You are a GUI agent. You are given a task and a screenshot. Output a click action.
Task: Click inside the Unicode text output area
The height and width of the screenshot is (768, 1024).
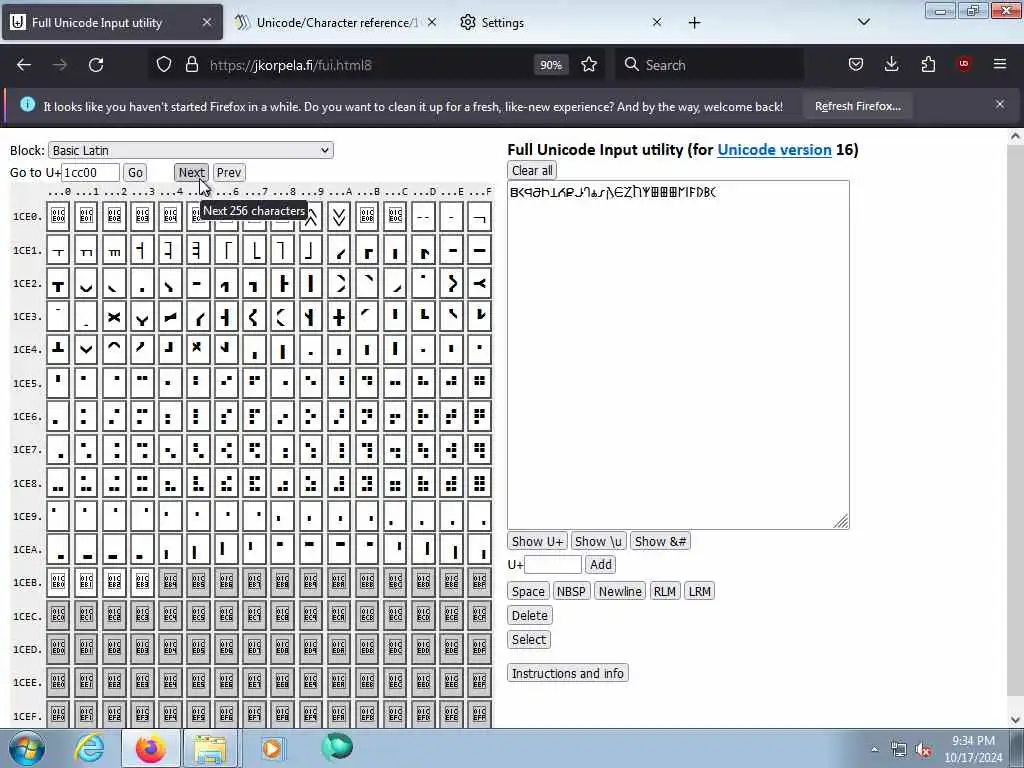[678, 355]
